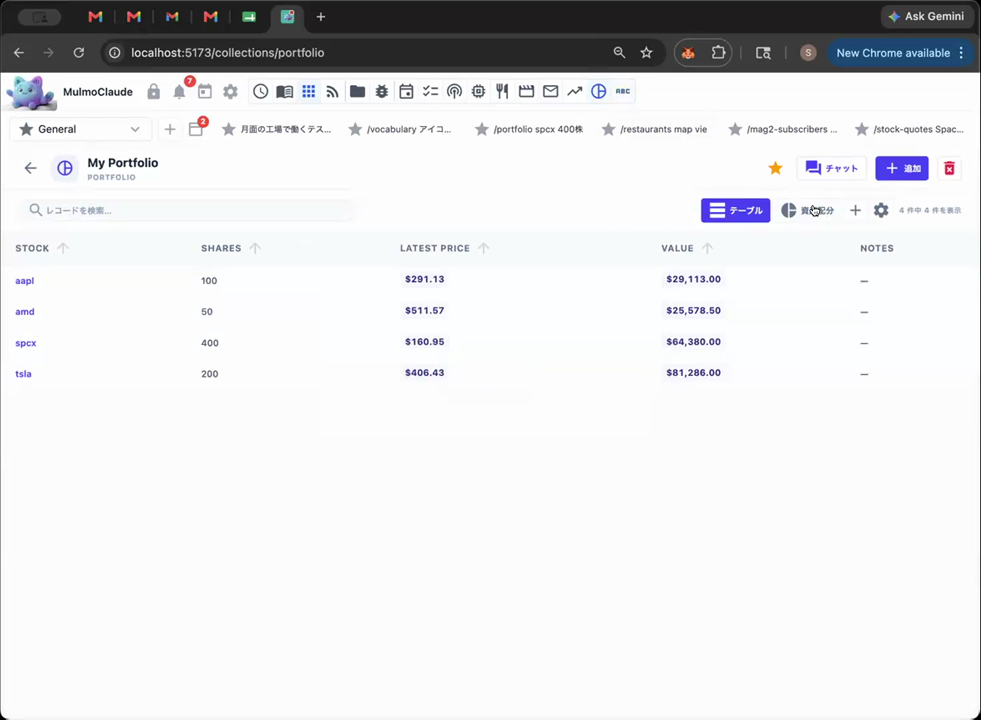This screenshot has width=981, height=720.
Task: Open bookmark /portfolio spcx 400株
Action: (529, 129)
